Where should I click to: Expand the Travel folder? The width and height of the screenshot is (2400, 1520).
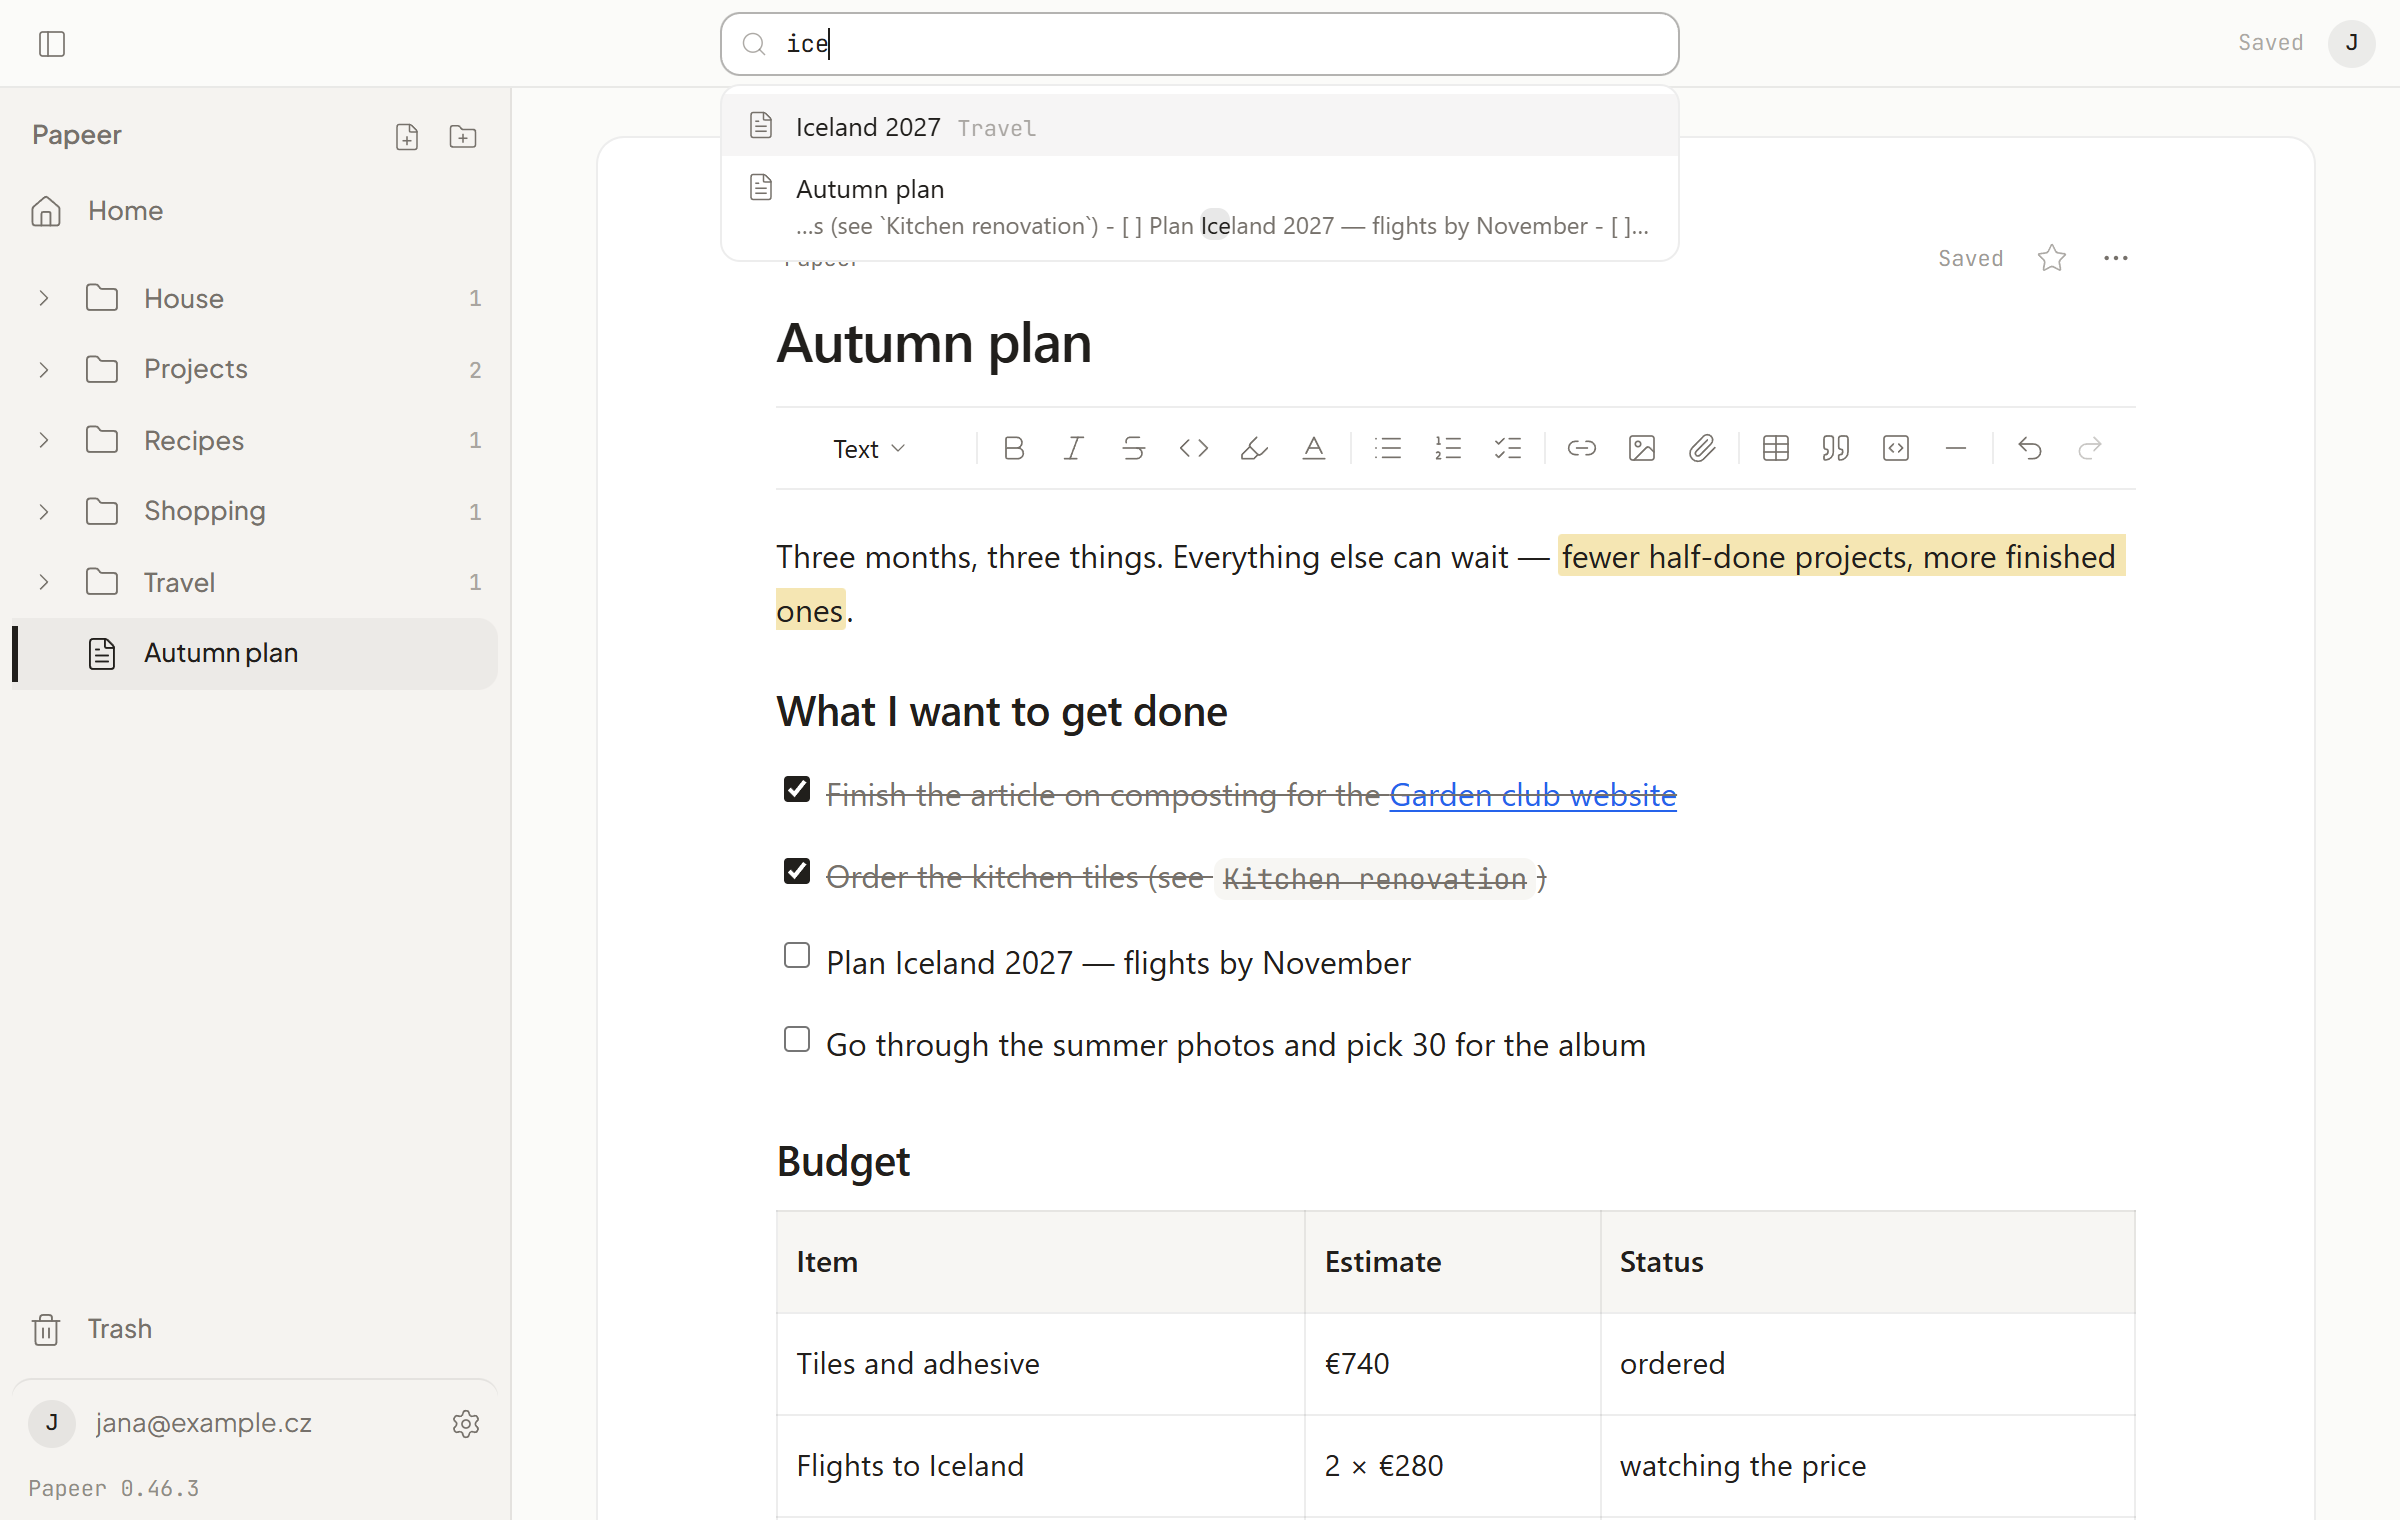click(x=44, y=582)
